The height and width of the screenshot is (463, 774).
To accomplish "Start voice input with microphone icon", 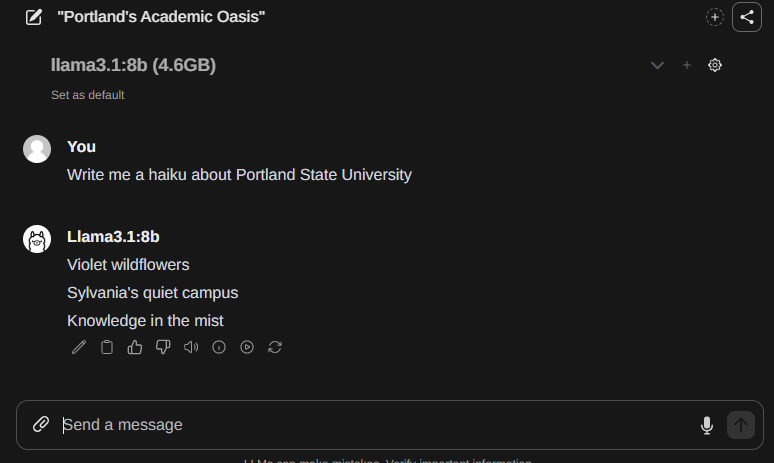I will [707, 425].
